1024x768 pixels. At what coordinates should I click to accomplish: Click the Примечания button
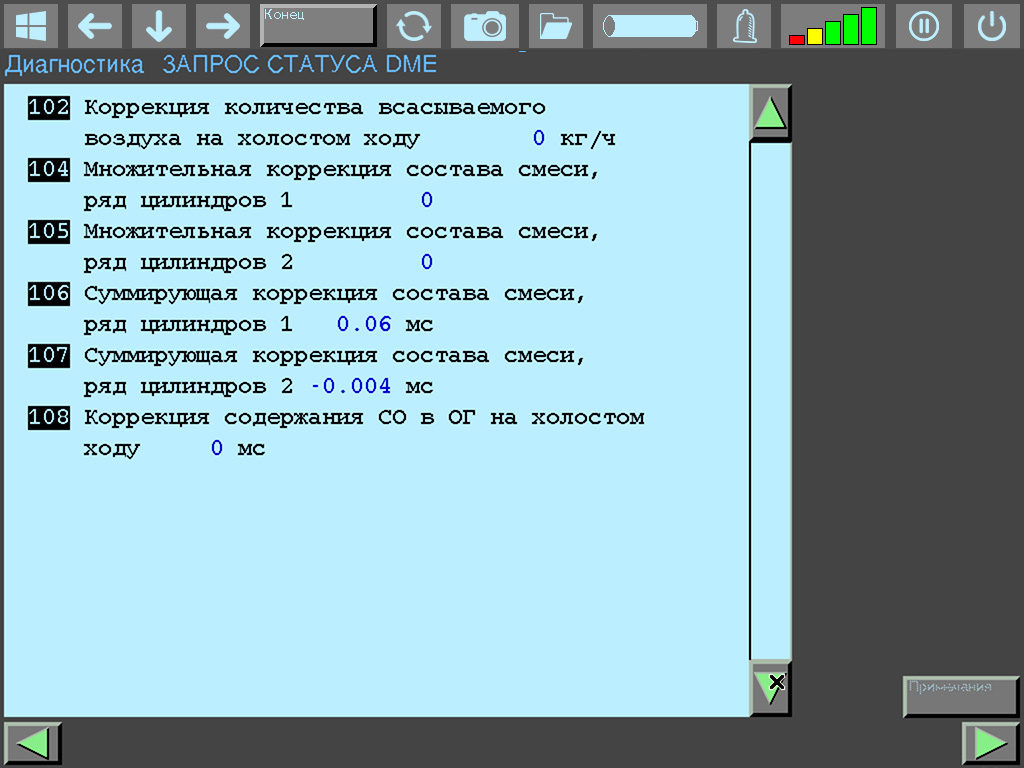coord(960,696)
